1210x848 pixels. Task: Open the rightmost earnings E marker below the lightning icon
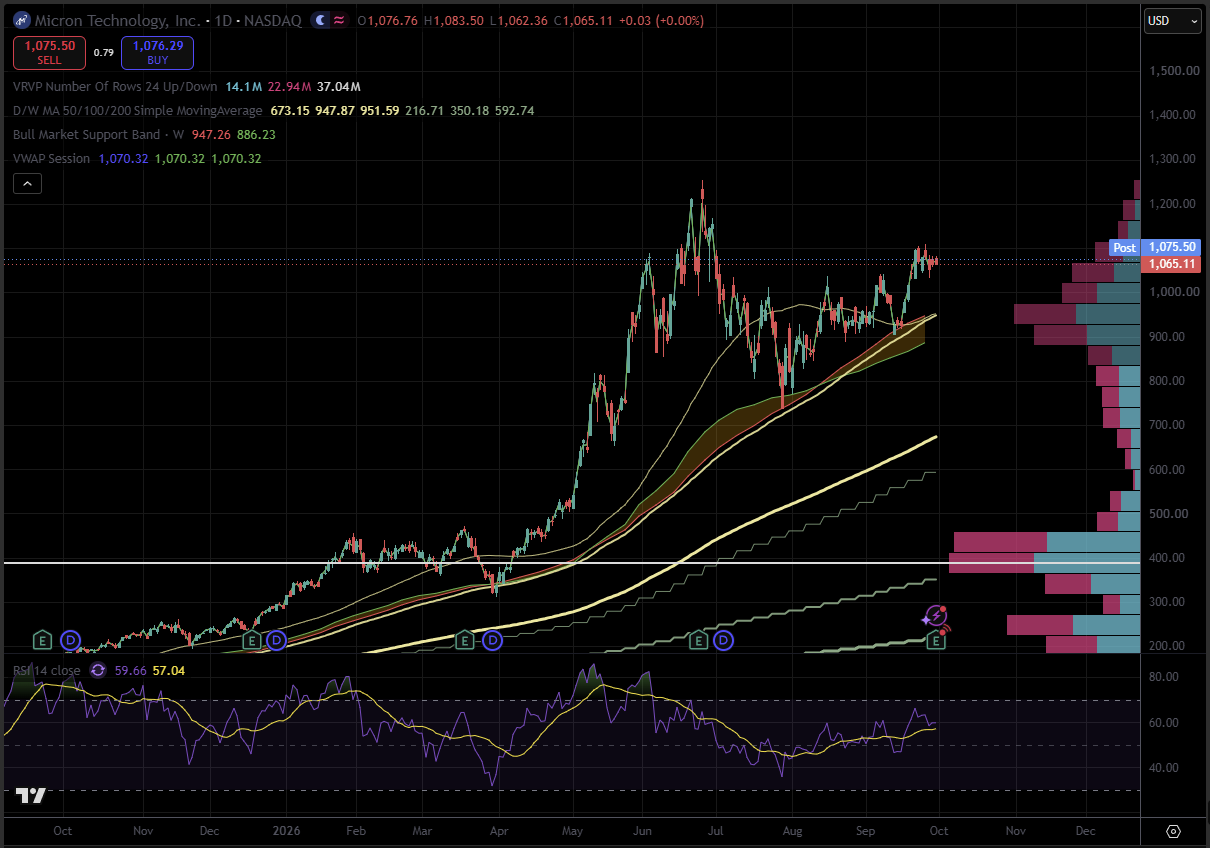(x=937, y=639)
